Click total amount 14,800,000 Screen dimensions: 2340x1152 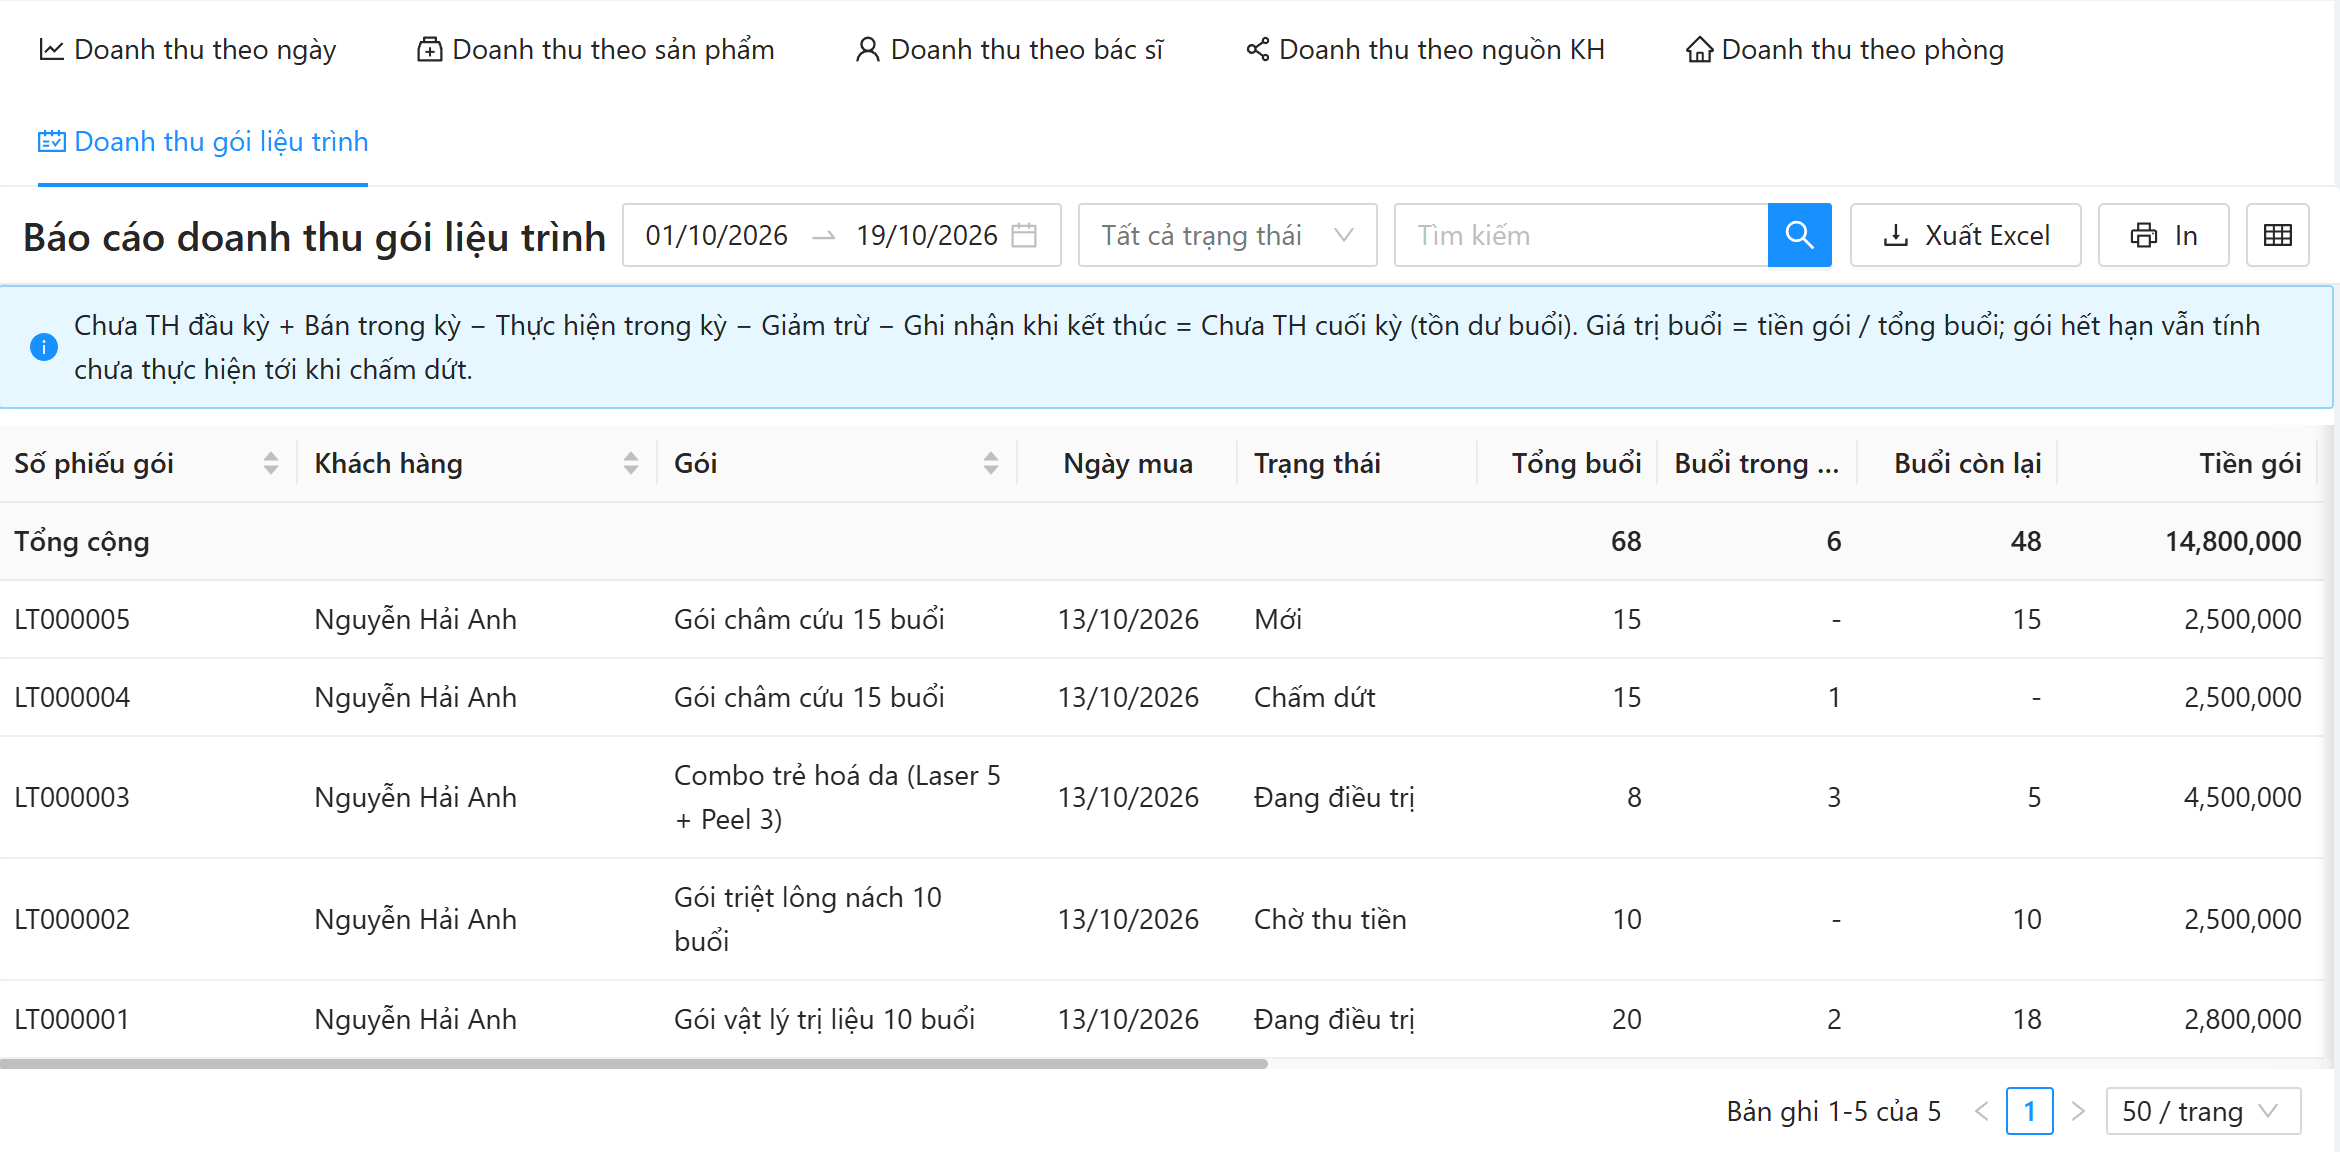(2233, 541)
